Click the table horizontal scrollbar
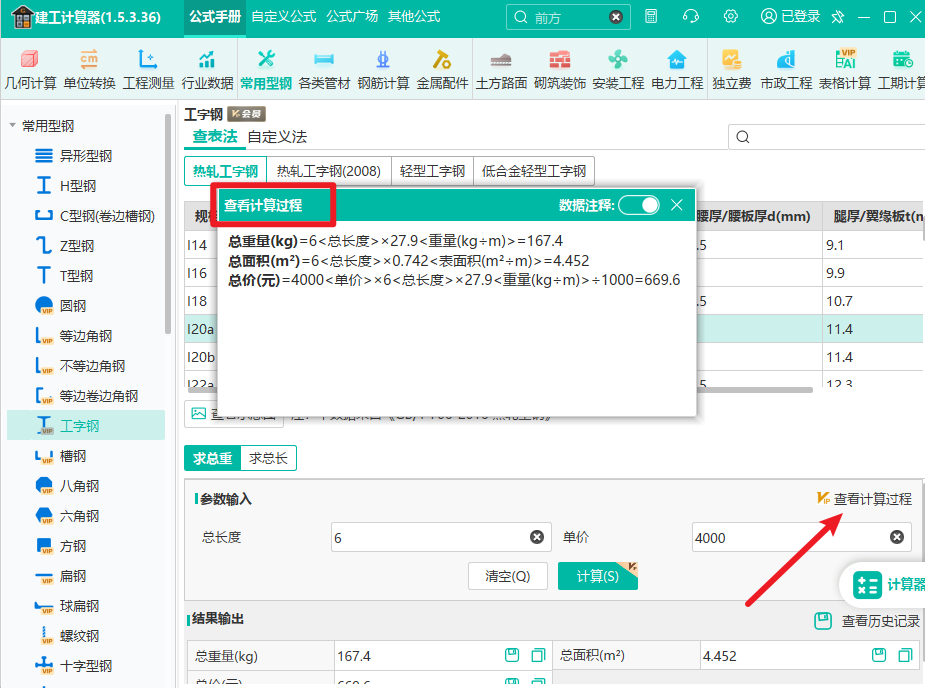The width and height of the screenshot is (925, 688). (500, 389)
